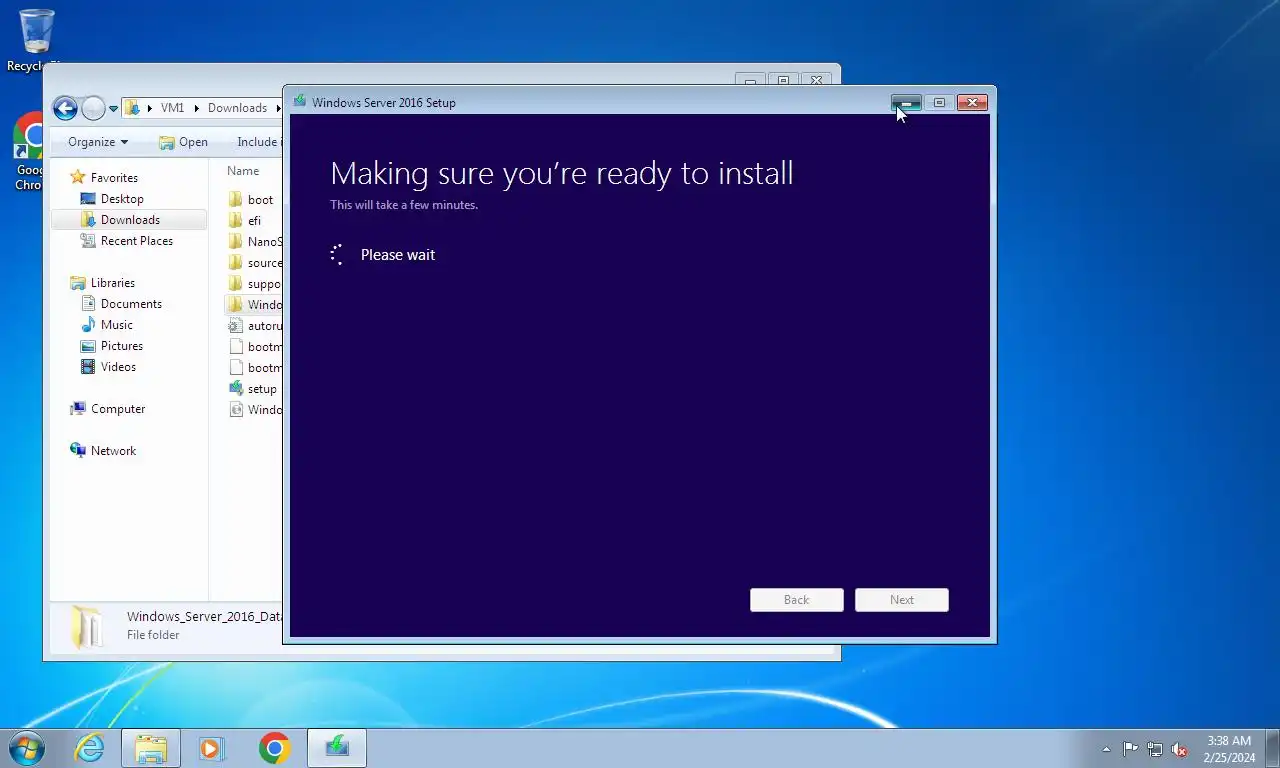Open Music library

117,325
